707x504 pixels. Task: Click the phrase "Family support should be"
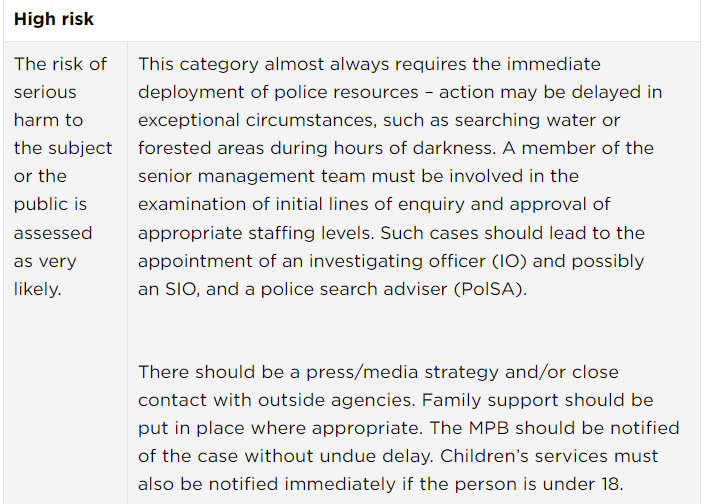coord(538,400)
